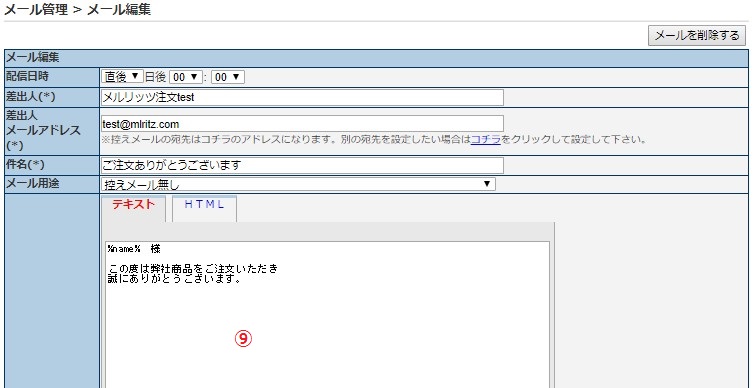
Task: Click the この度は弊社商品をご注文いただき line
Action: [193, 269]
